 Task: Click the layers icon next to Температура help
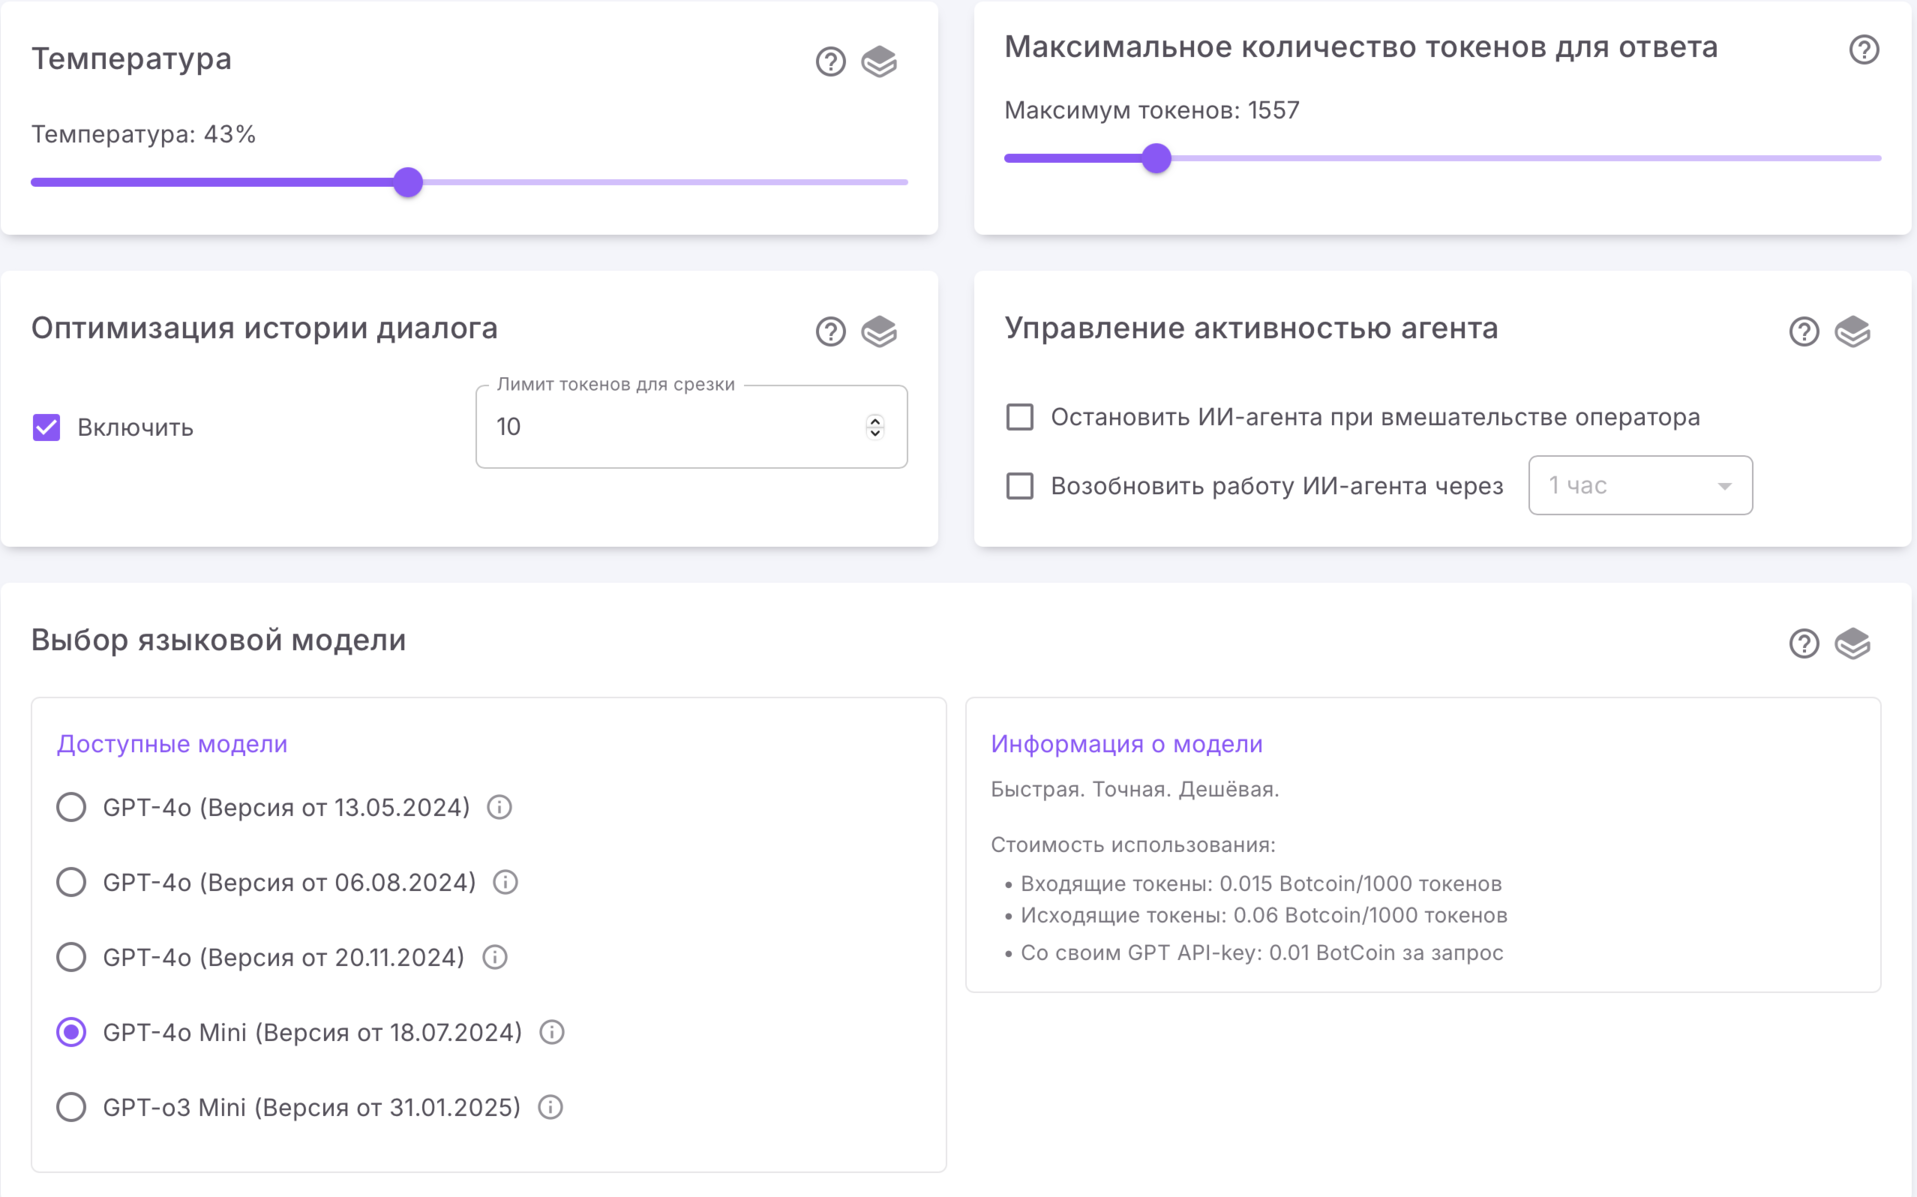pos(880,61)
